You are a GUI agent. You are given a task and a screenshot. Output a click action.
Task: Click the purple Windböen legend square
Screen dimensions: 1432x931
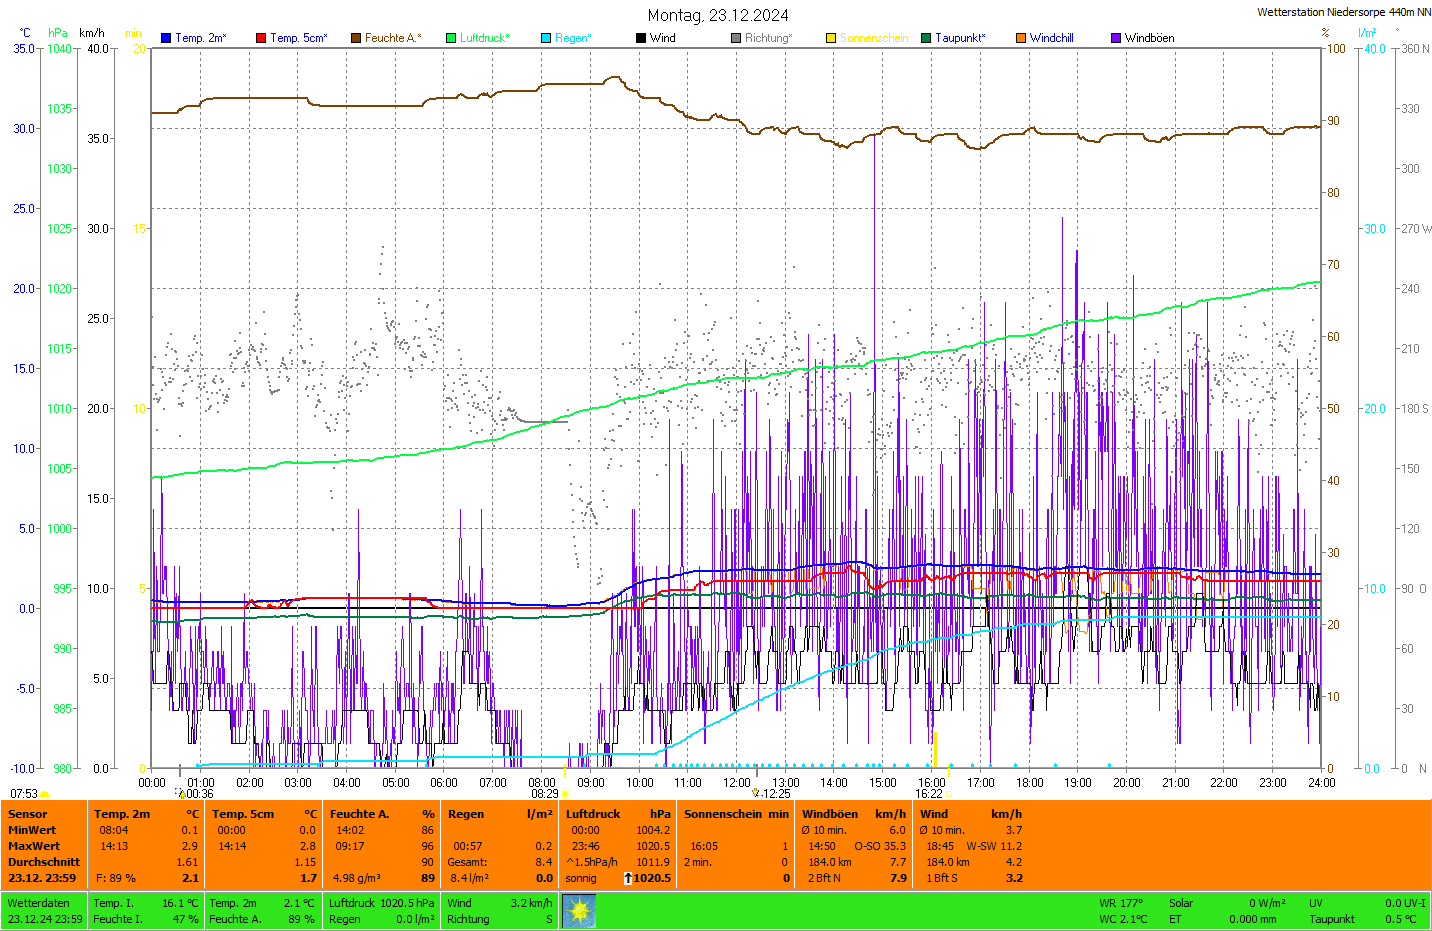pyautogui.click(x=1116, y=38)
